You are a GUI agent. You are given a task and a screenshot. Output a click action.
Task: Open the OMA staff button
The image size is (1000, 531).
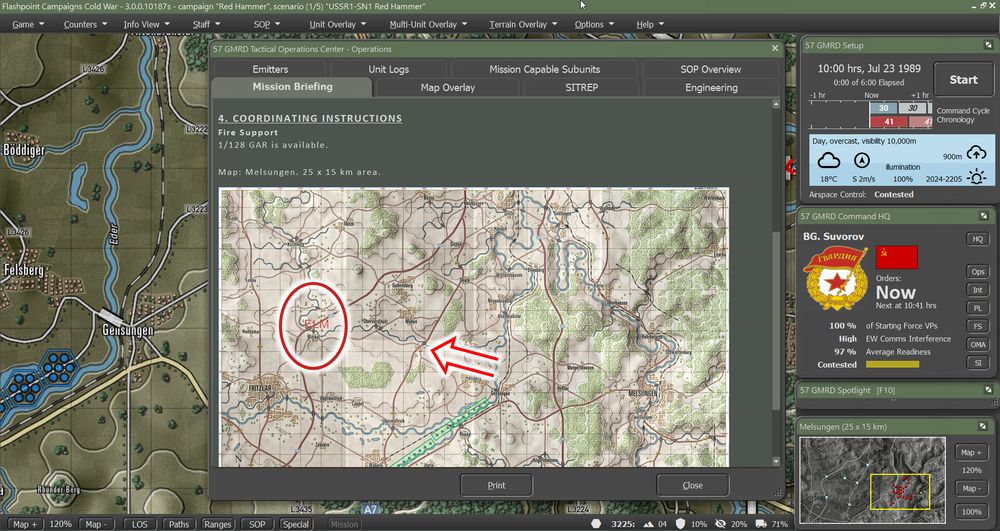pos(977,344)
